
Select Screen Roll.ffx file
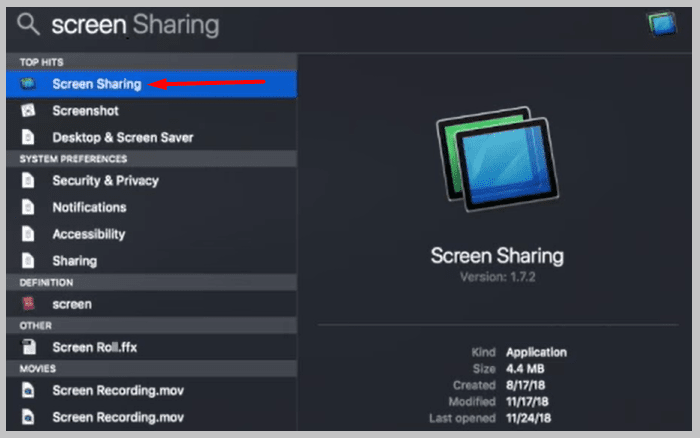tap(151, 347)
